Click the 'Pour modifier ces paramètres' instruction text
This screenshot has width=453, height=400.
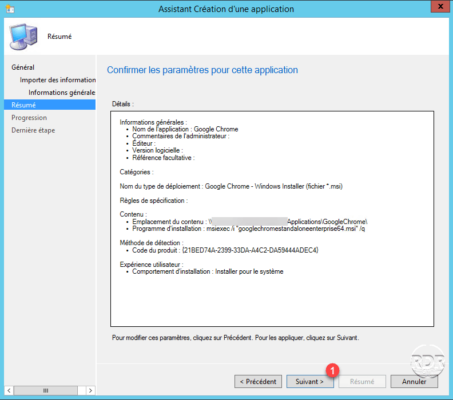[x=235, y=338]
